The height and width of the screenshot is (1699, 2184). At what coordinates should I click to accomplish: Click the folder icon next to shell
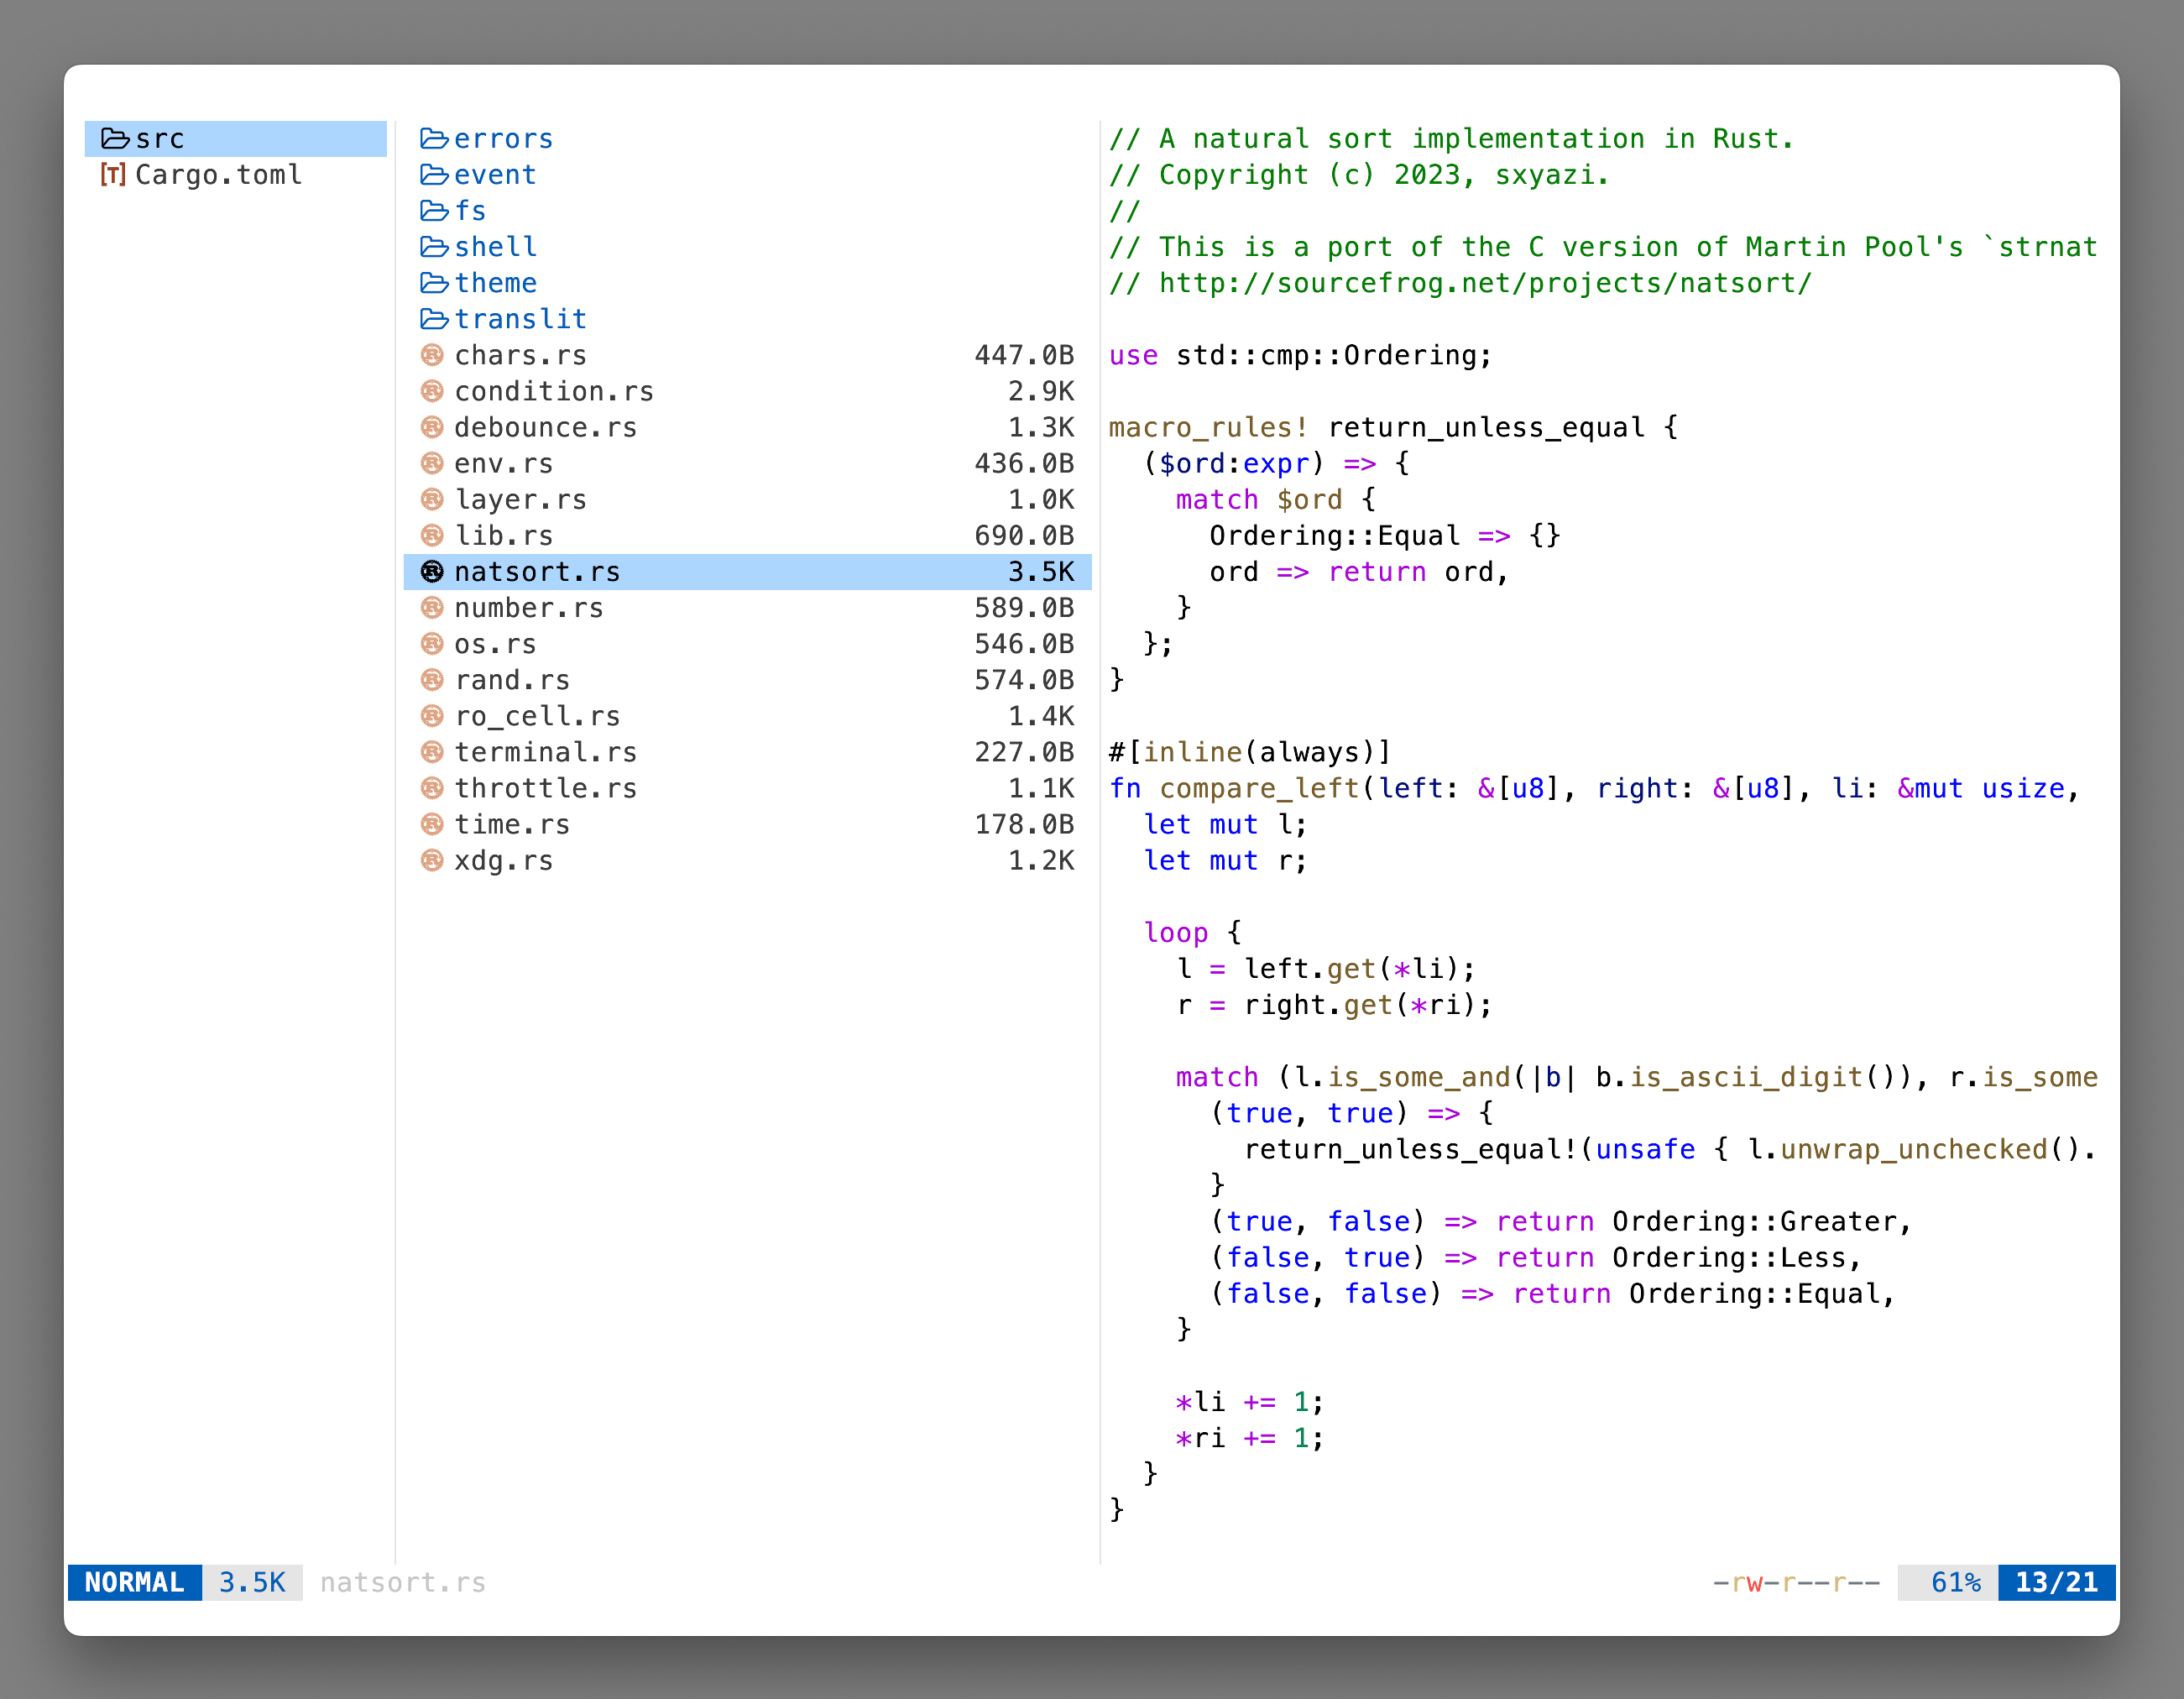point(433,246)
